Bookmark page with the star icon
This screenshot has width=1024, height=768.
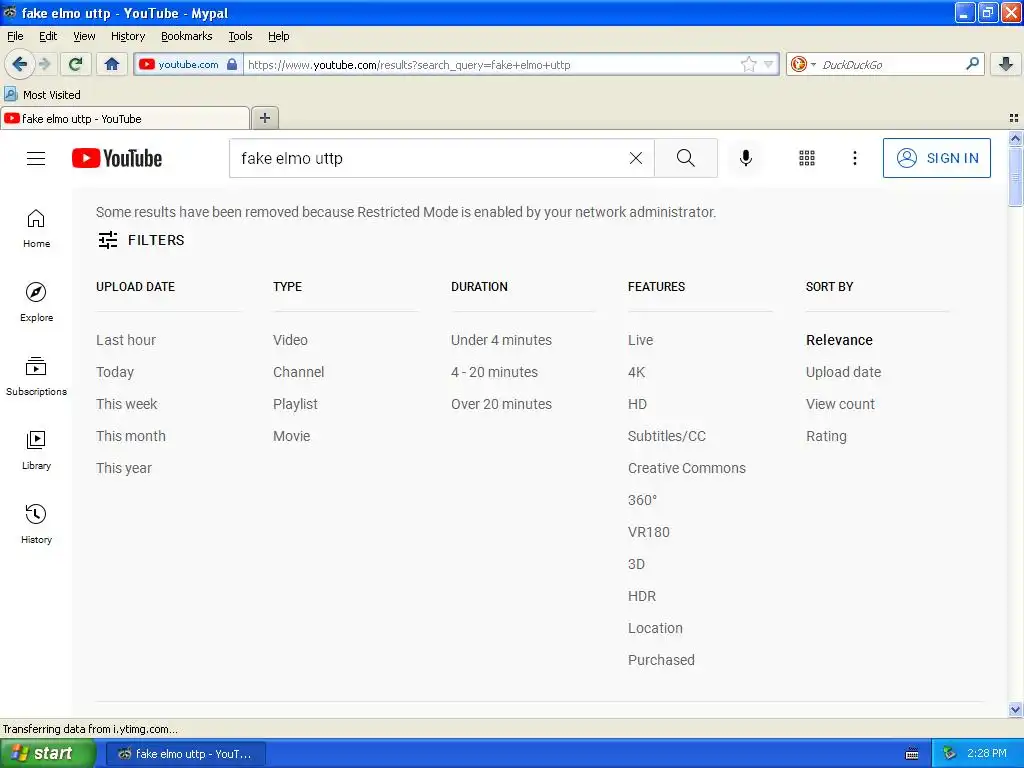click(x=748, y=64)
